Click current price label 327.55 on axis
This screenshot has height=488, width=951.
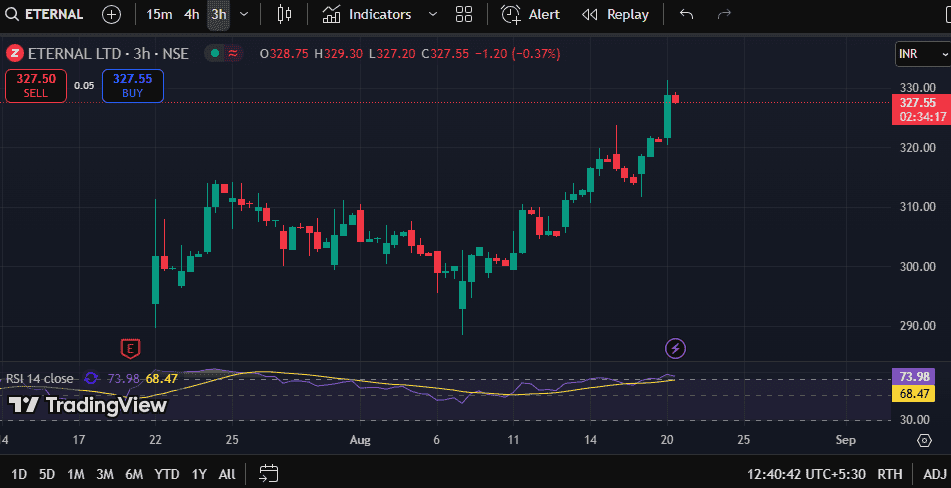point(921,109)
